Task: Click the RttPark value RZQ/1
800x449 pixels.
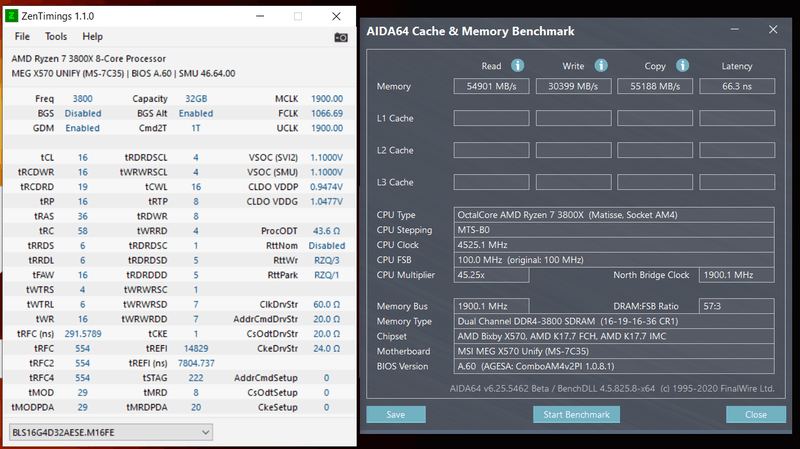Action: 327,275
